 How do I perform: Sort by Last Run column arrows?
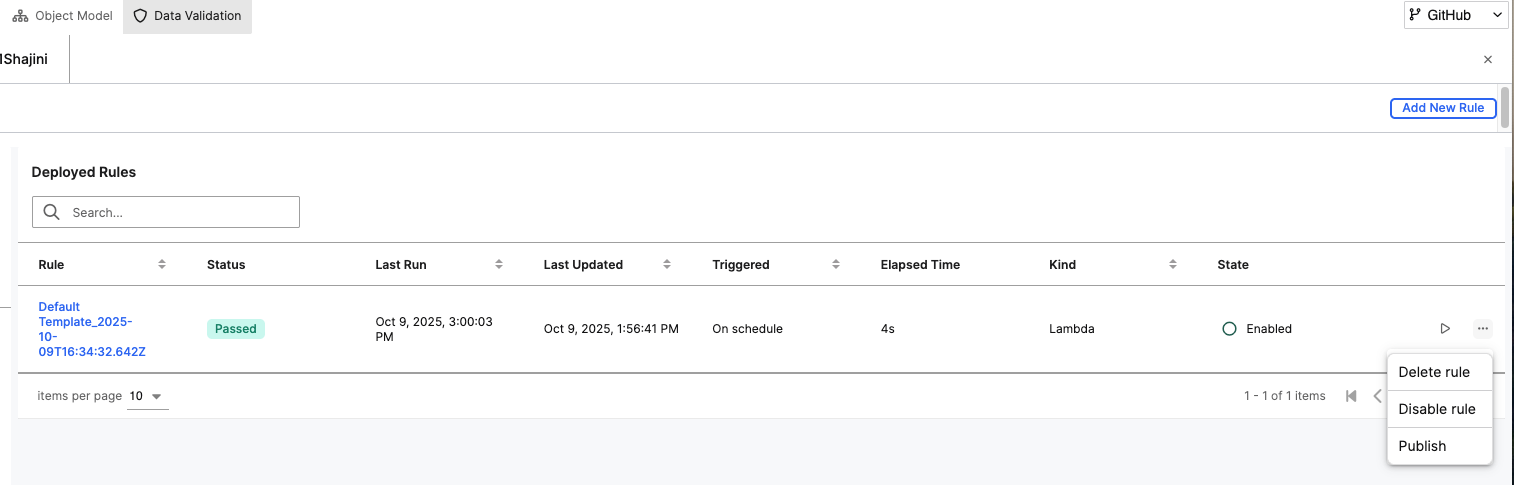[498, 265]
